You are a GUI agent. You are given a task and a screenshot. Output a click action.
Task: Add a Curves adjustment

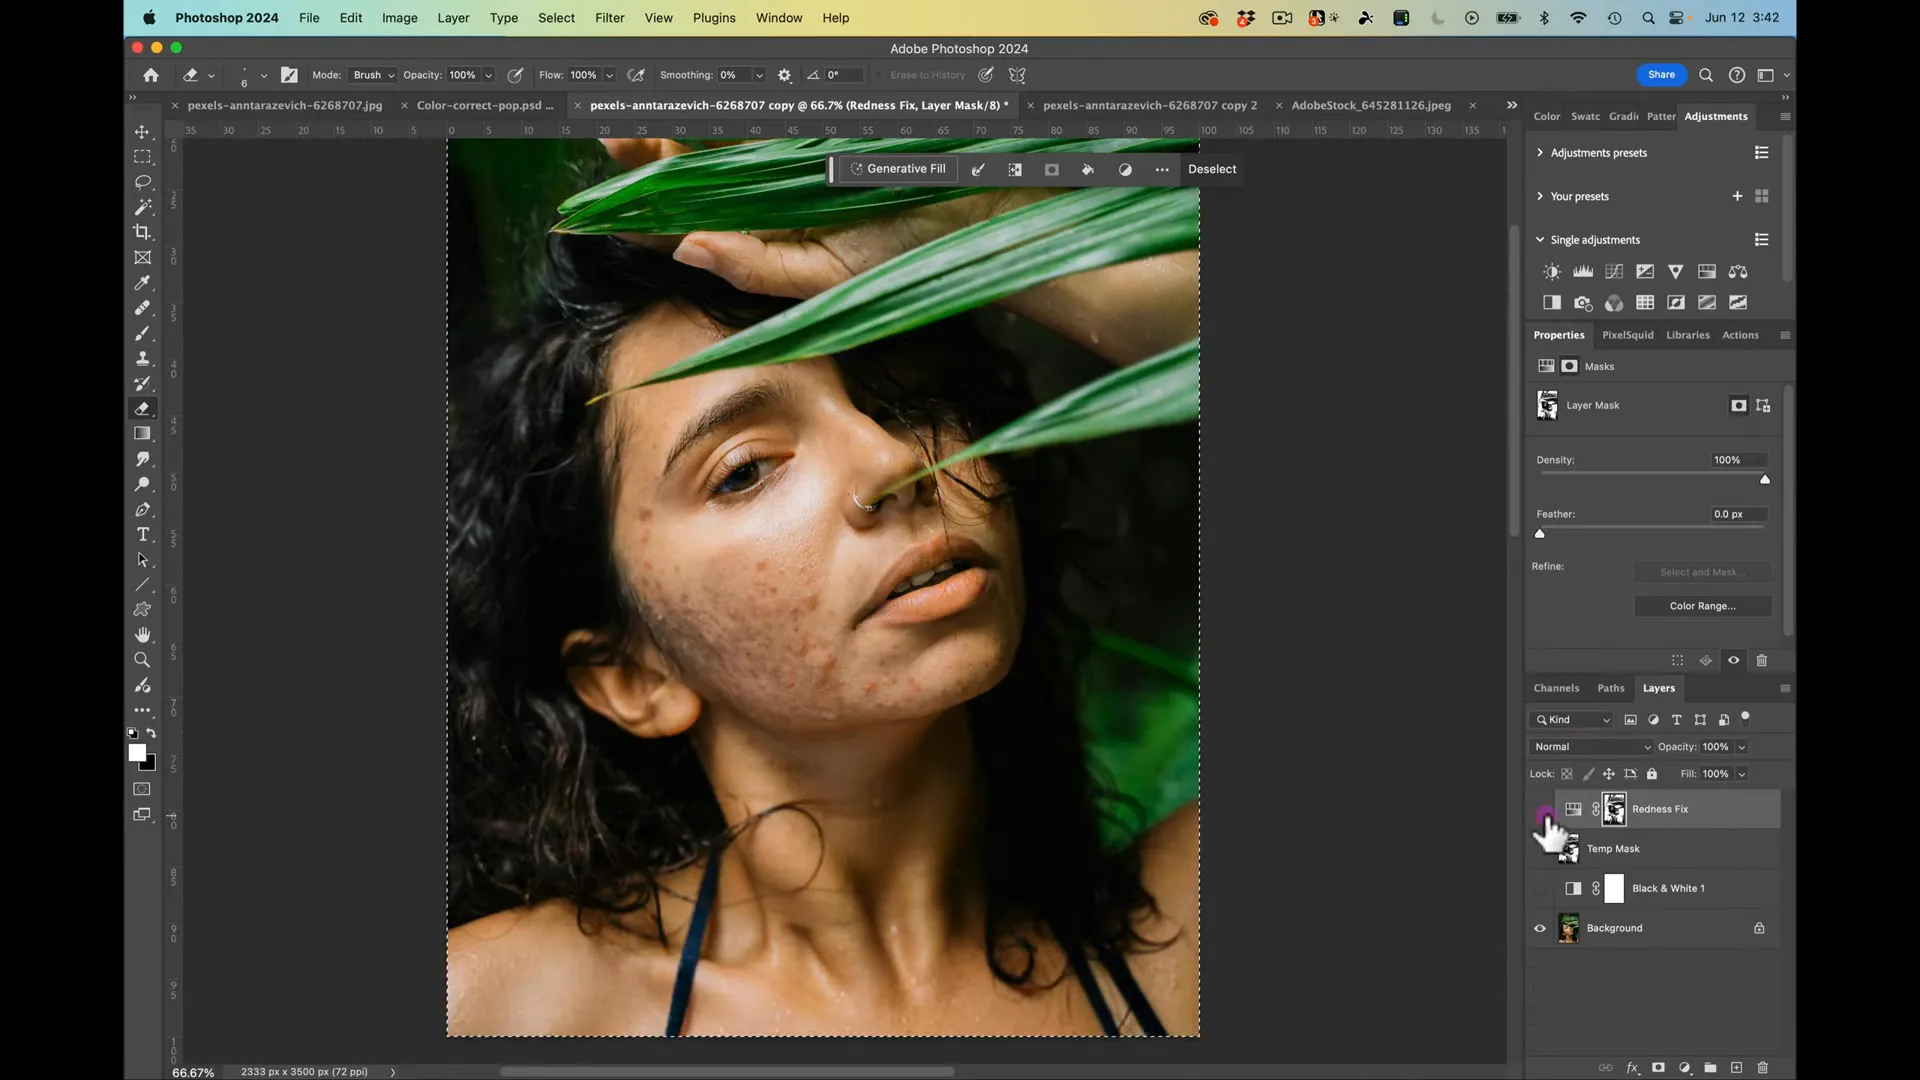(1614, 271)
